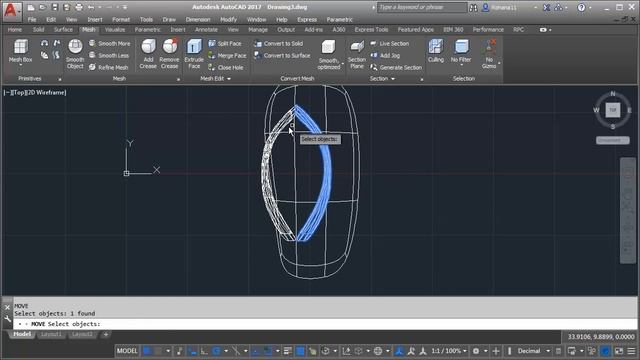Click Convert to Solid
The width and height of the screenshot is (640, 360).
pos(278,43)
